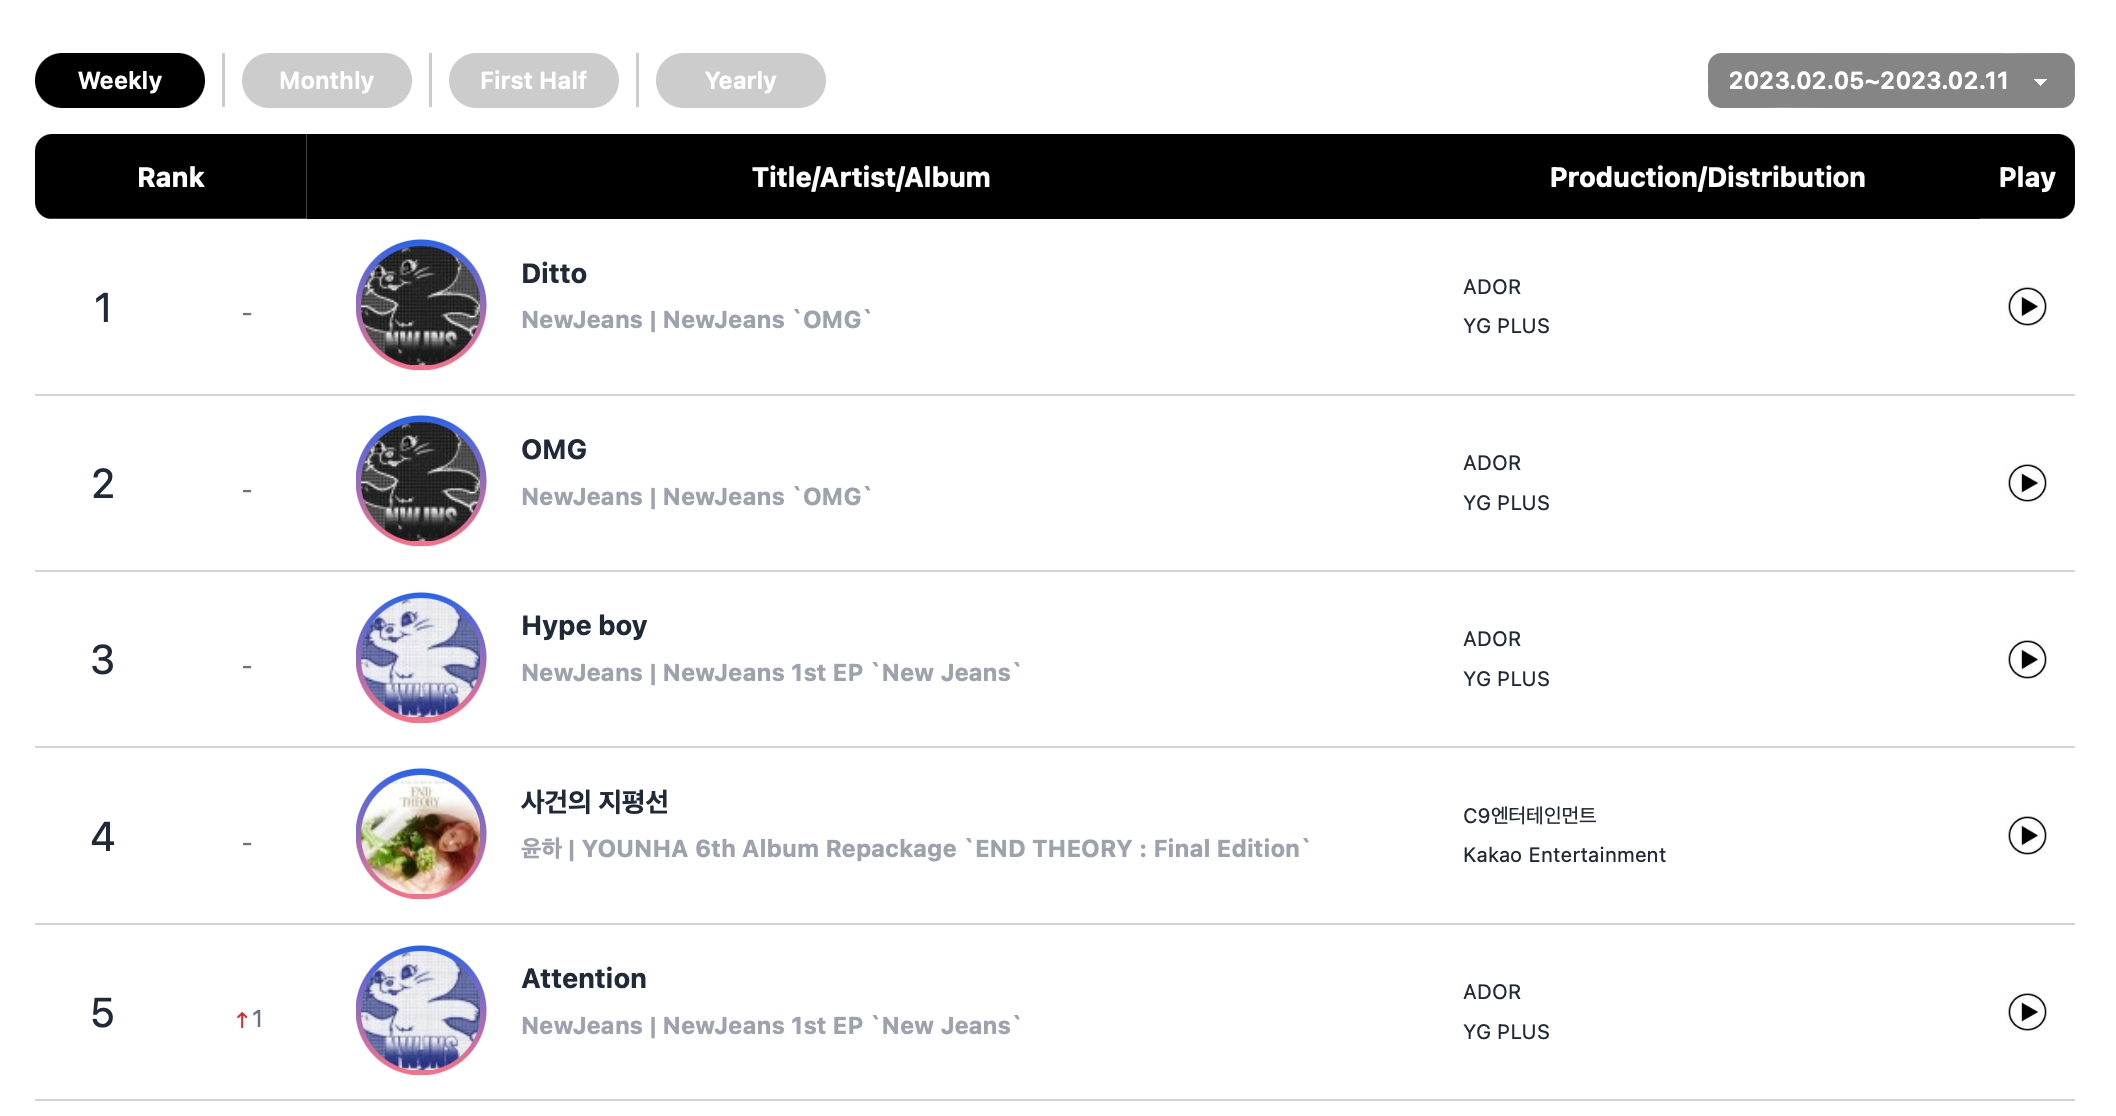Click the Hype boy album artwork
The image size is (2116, 1116).
point(421,657)
